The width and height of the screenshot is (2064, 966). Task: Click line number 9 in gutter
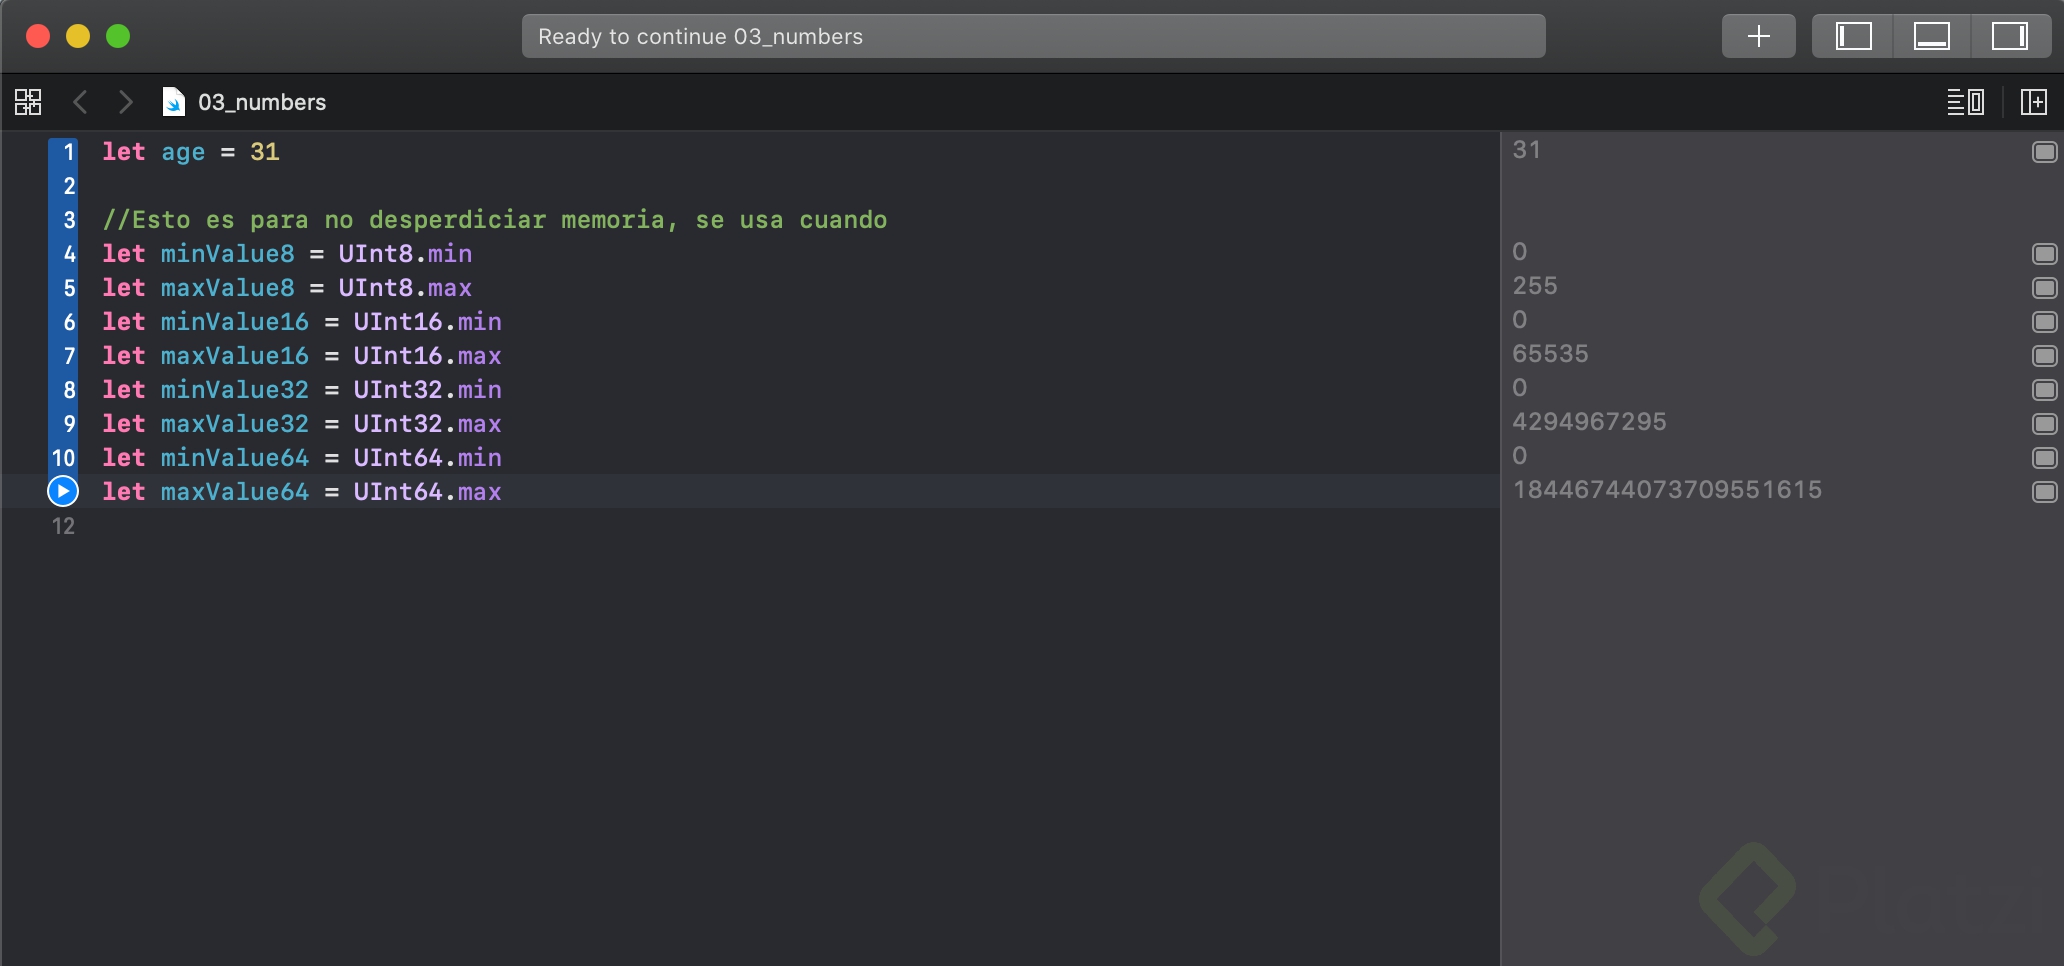[69, 424]
